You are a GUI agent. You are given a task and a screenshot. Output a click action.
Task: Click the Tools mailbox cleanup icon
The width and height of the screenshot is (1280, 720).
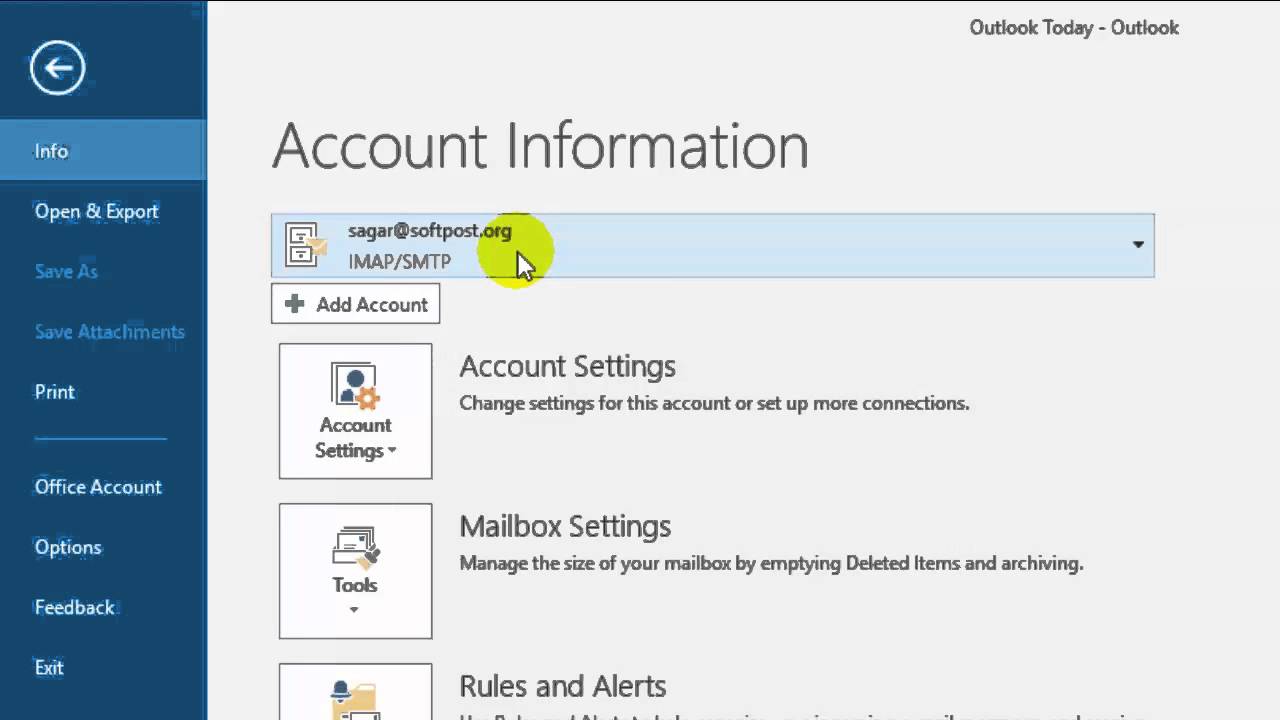pos(355,547)
